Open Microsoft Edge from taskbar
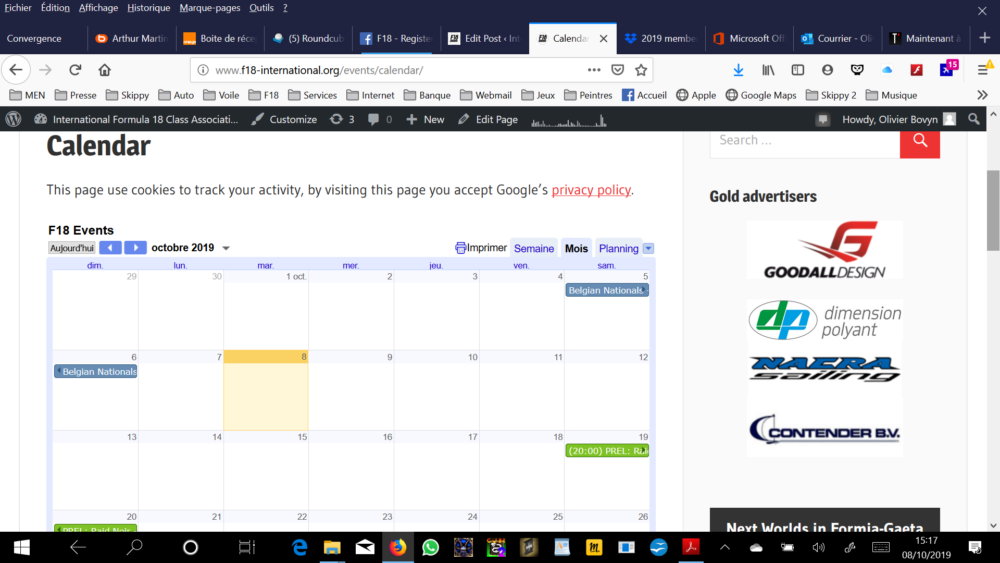 [x=299, y=547]
